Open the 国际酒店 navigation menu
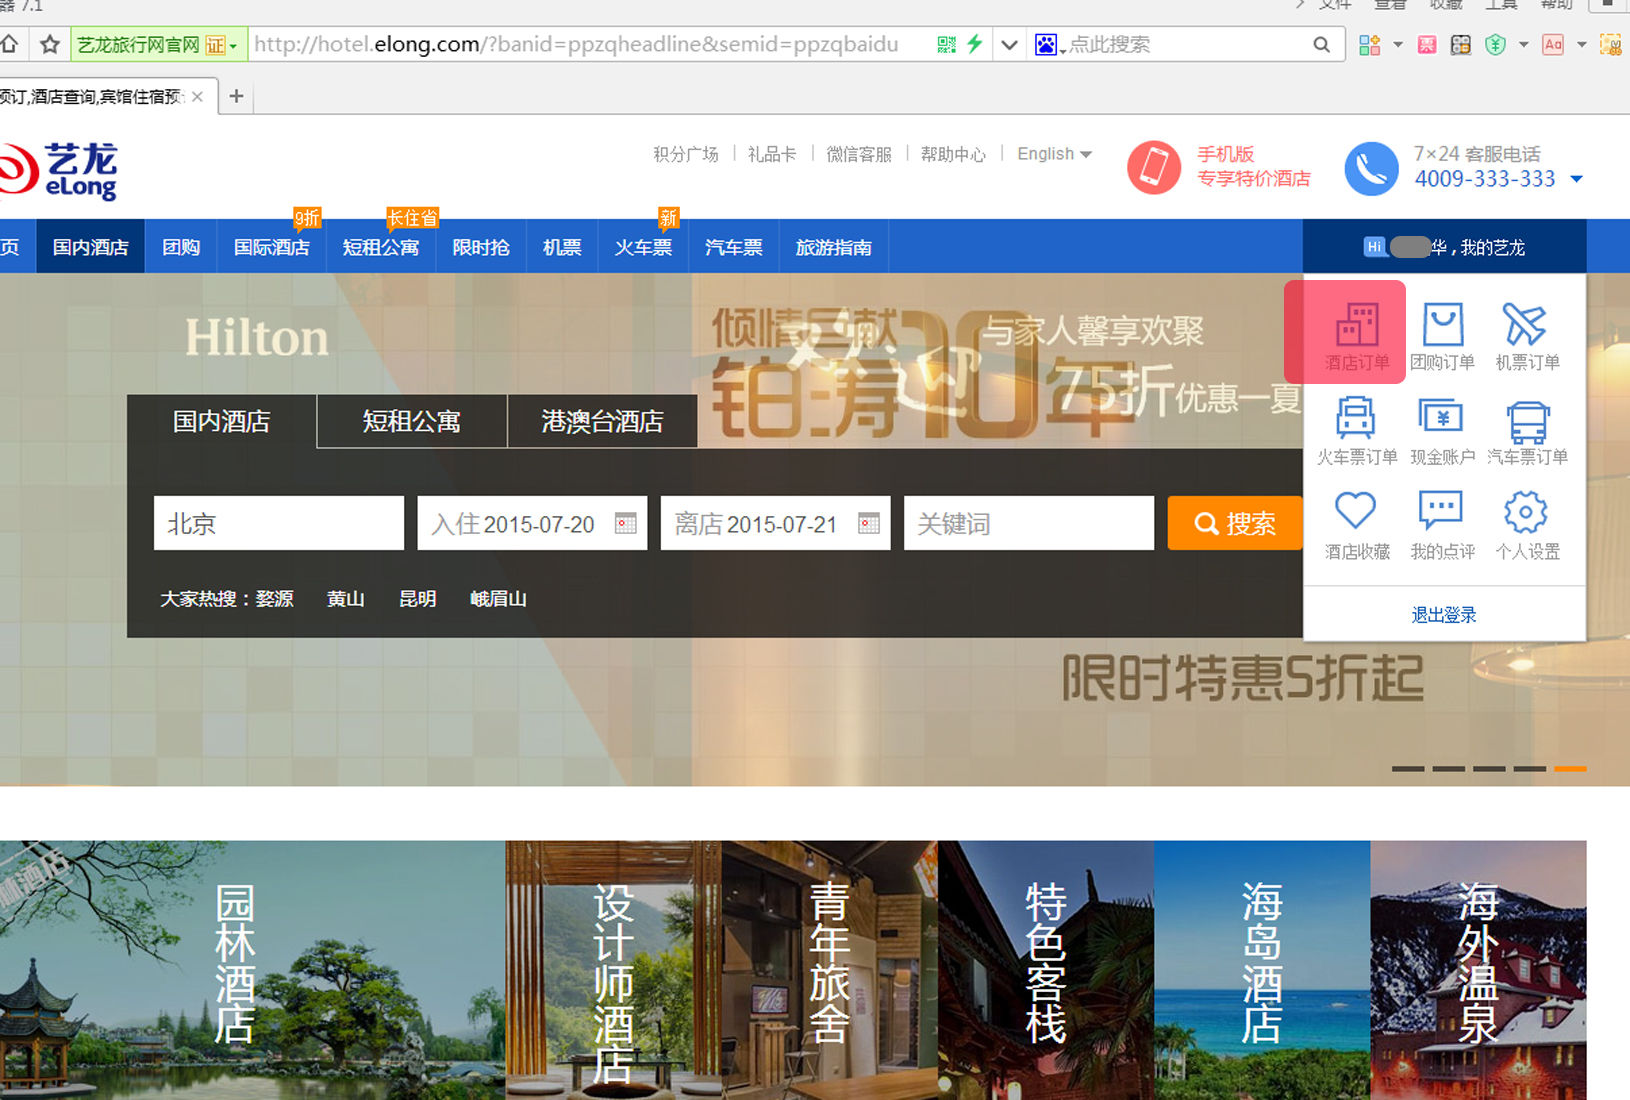This screenshot has width=1630, height=1100. tap(271, 247)
